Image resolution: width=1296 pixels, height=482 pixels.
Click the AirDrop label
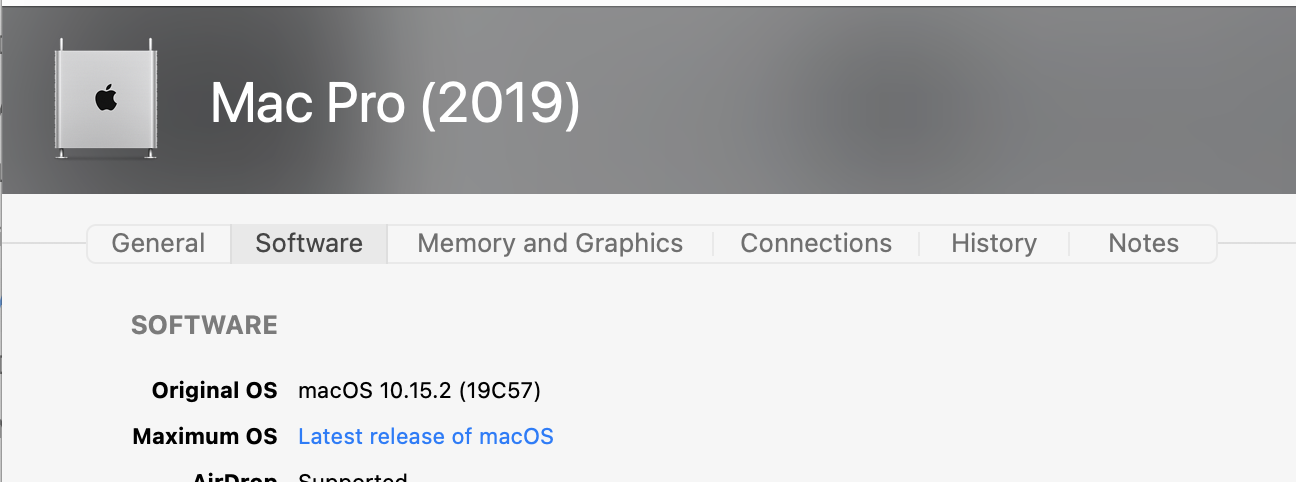[235, 477]
